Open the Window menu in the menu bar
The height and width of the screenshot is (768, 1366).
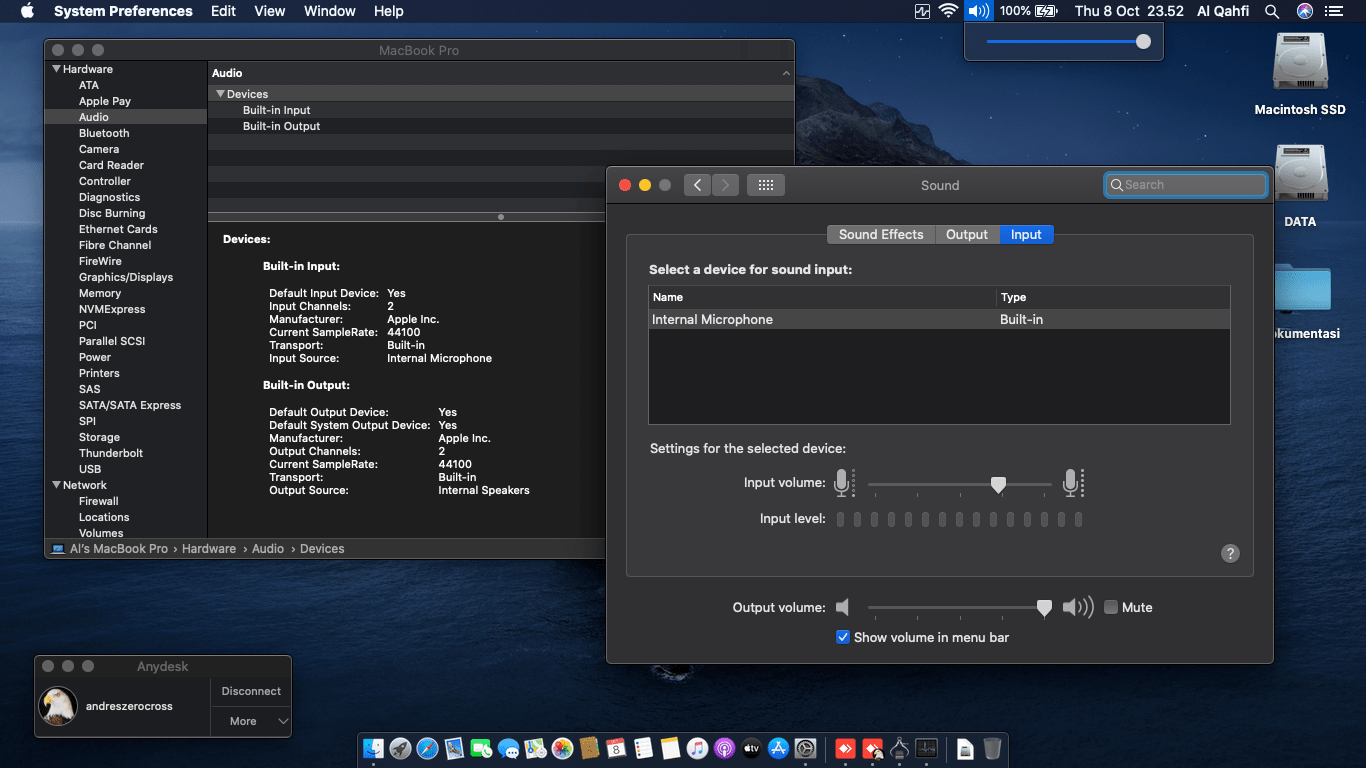(x=329, y=11)
